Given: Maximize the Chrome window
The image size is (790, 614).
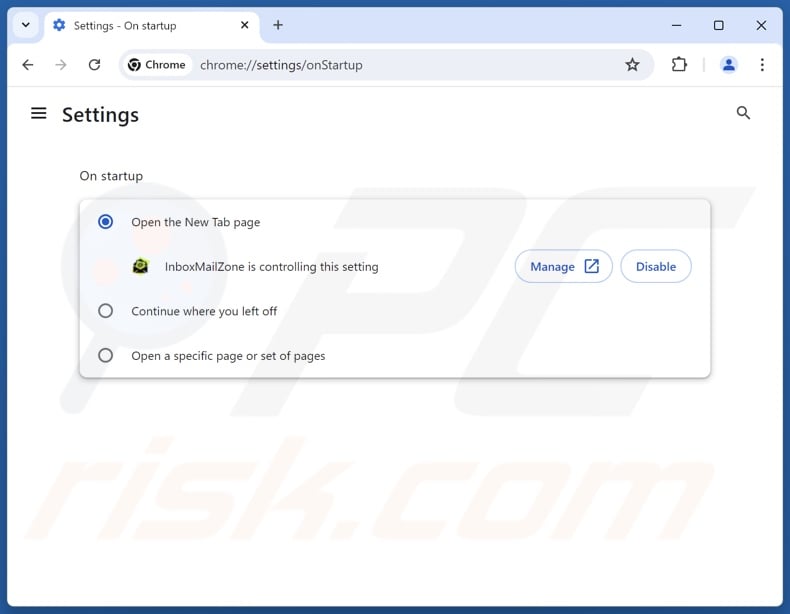Looking at the screenshot, I should coord(719,25).
